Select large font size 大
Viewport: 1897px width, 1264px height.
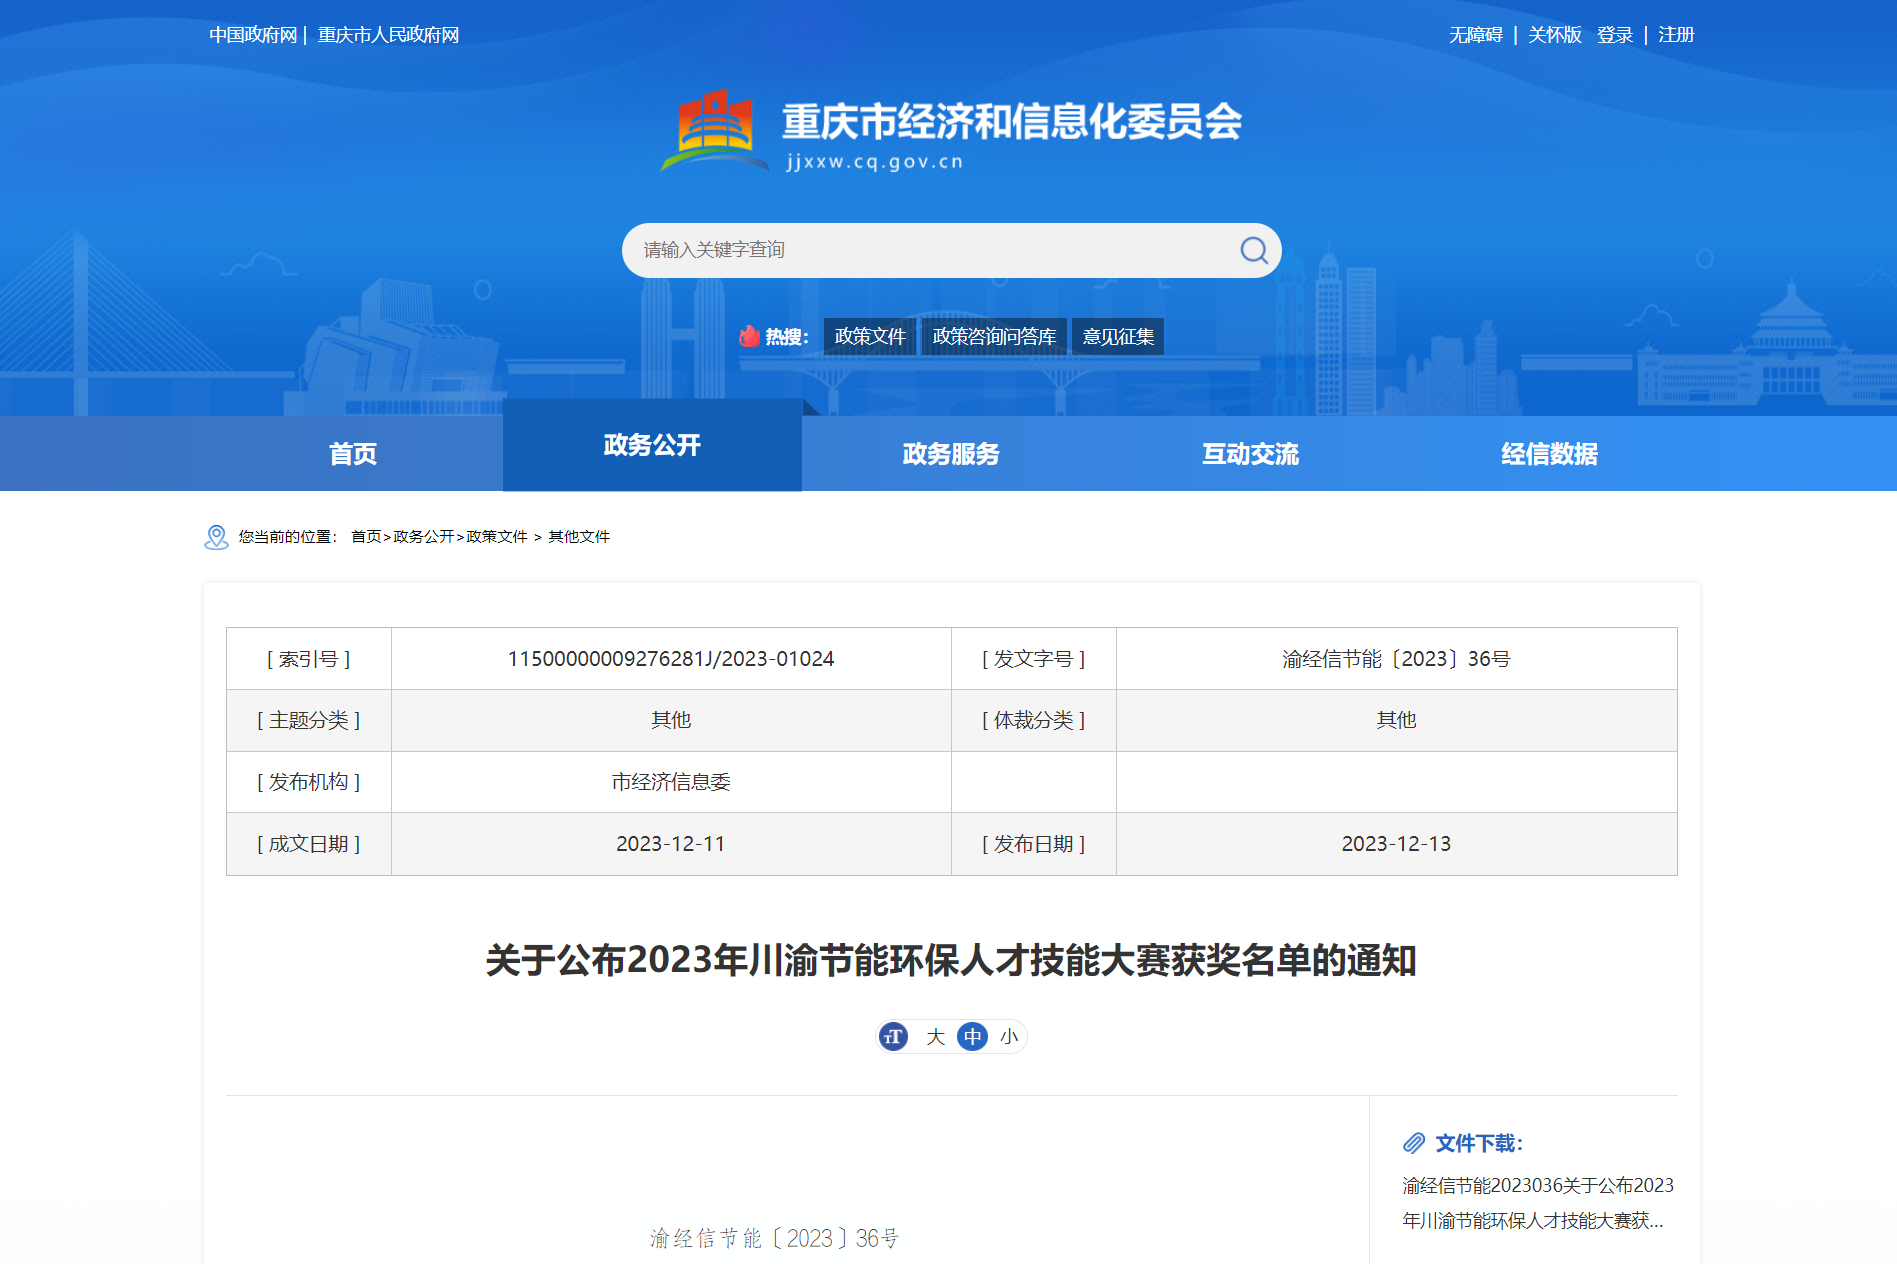pyautogui.click(x=935, y=1037)
